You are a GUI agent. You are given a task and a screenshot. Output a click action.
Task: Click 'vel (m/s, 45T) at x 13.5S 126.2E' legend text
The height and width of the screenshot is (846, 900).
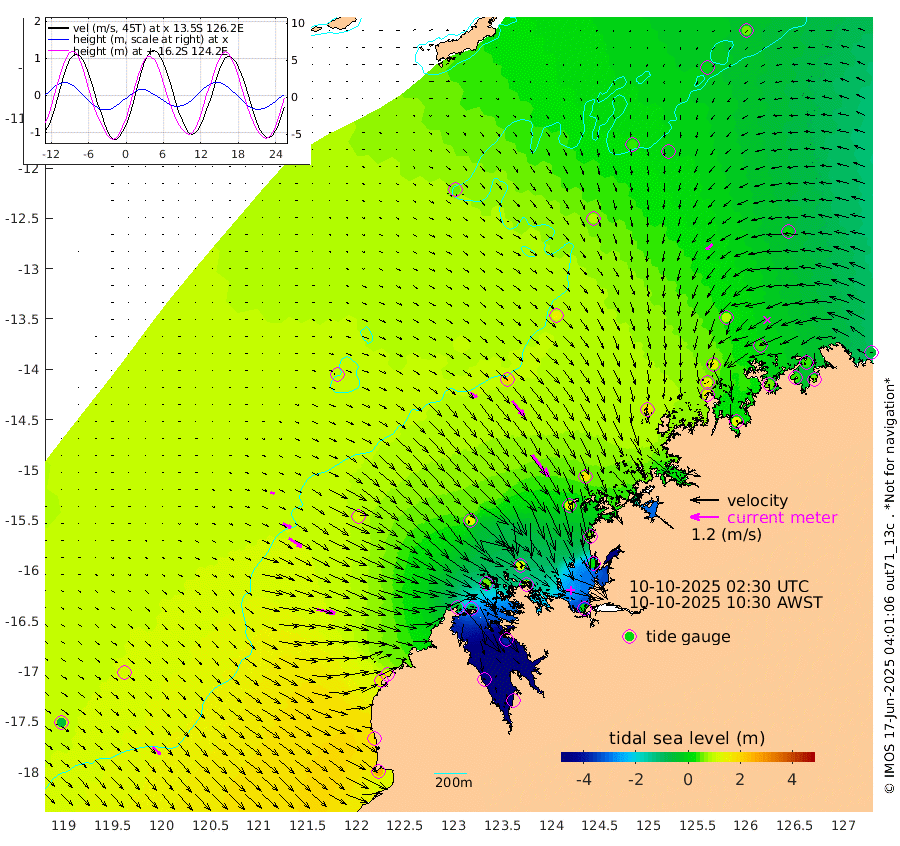click(158, 28)
